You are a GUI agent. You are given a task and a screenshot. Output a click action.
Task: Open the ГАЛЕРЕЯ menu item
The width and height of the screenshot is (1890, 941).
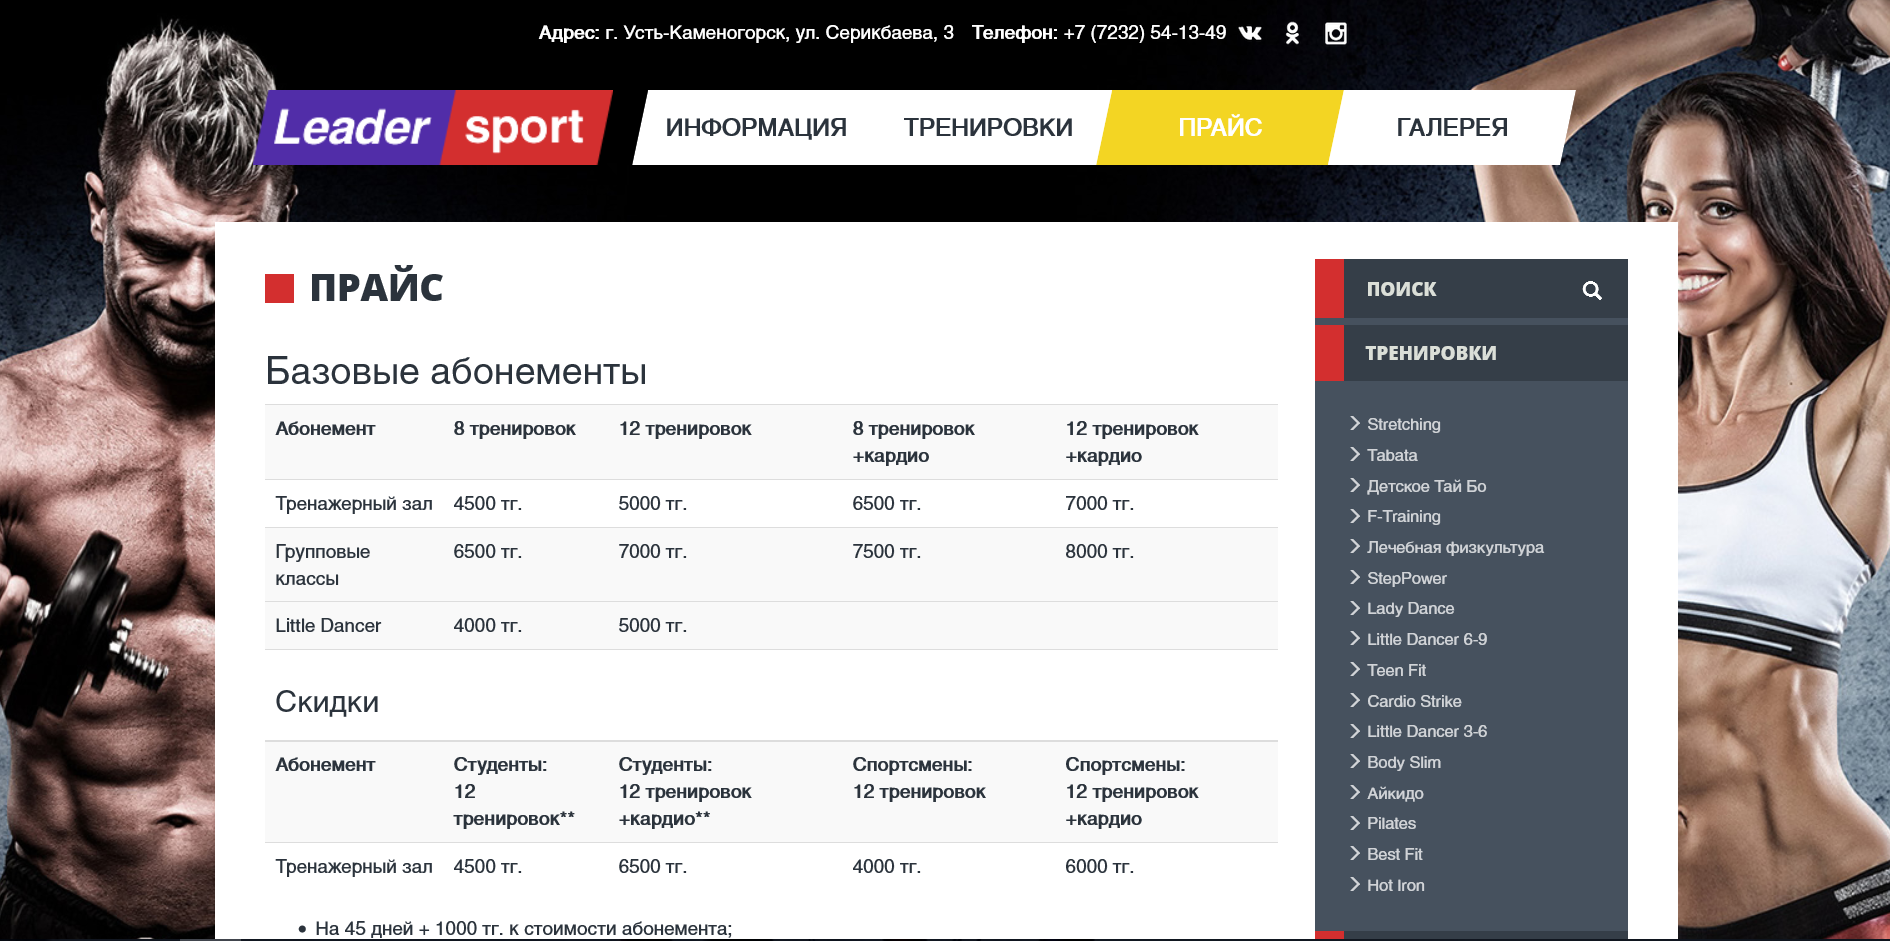pos(1452,127)
